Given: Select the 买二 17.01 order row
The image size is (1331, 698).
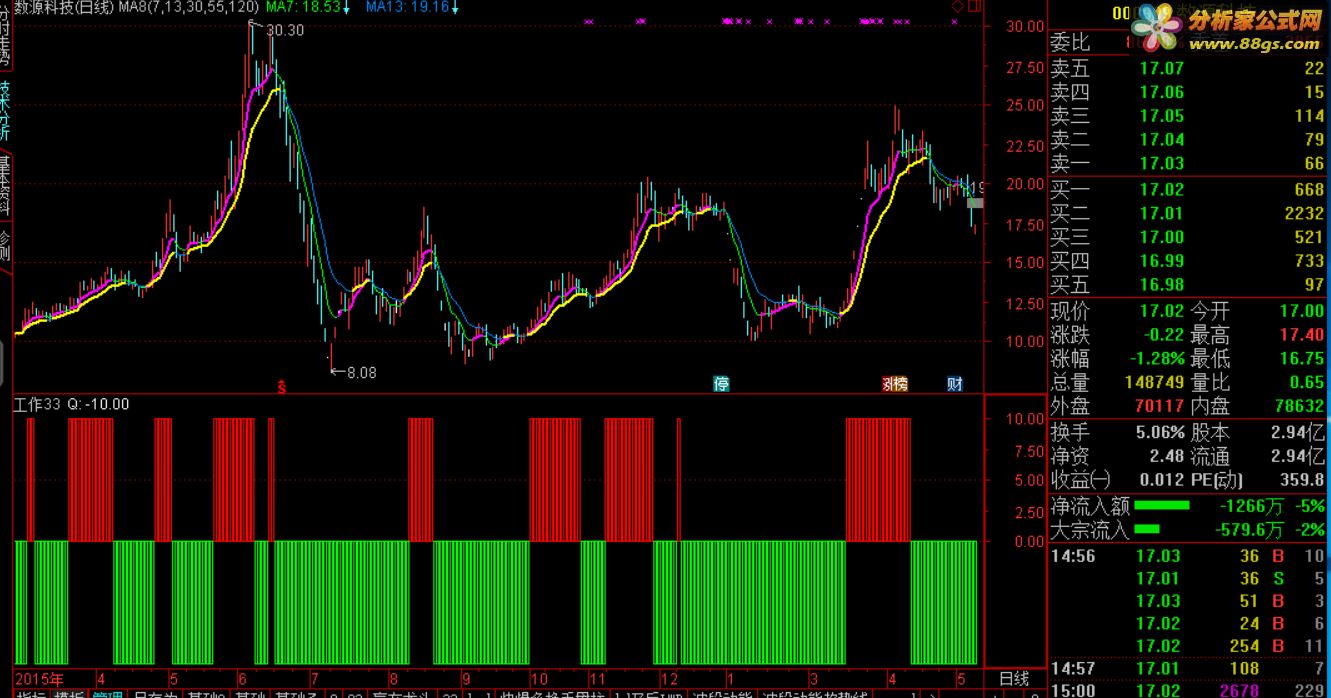Looking at the screenshot, I should pos(1188,213).
